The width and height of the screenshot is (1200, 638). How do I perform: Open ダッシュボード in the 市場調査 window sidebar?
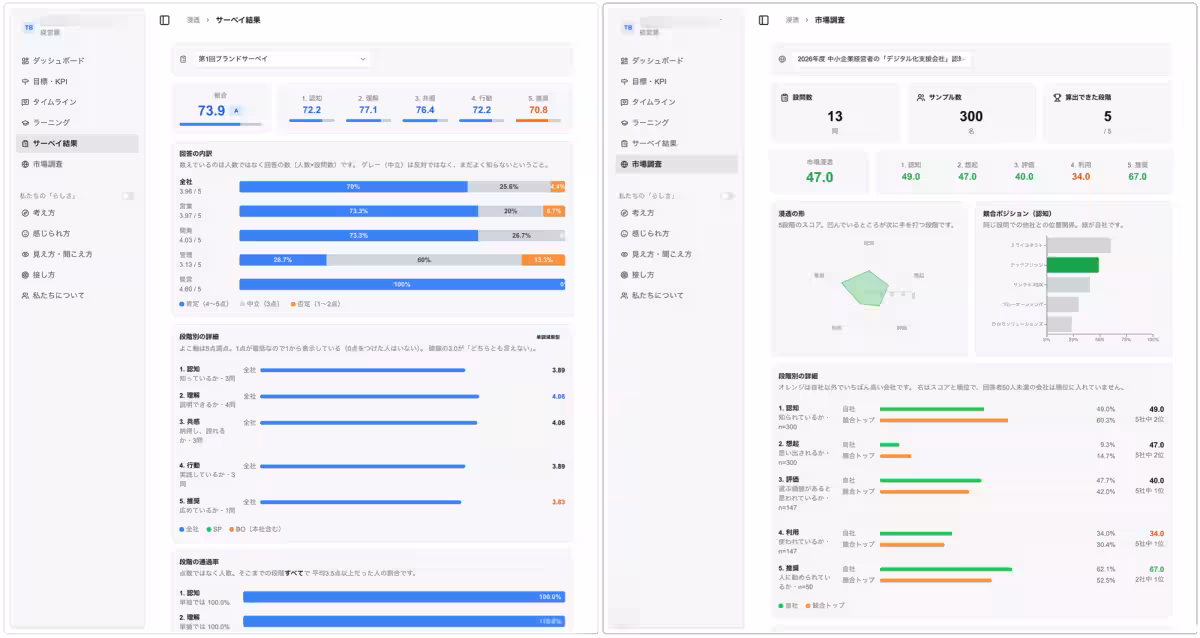click(676, 61)
